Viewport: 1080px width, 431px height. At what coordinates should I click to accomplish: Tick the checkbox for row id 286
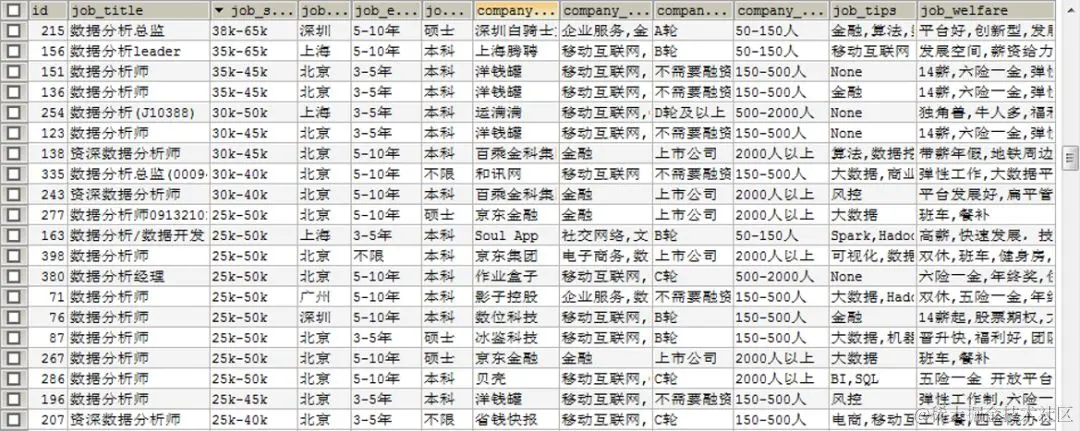tap(14, 379)
